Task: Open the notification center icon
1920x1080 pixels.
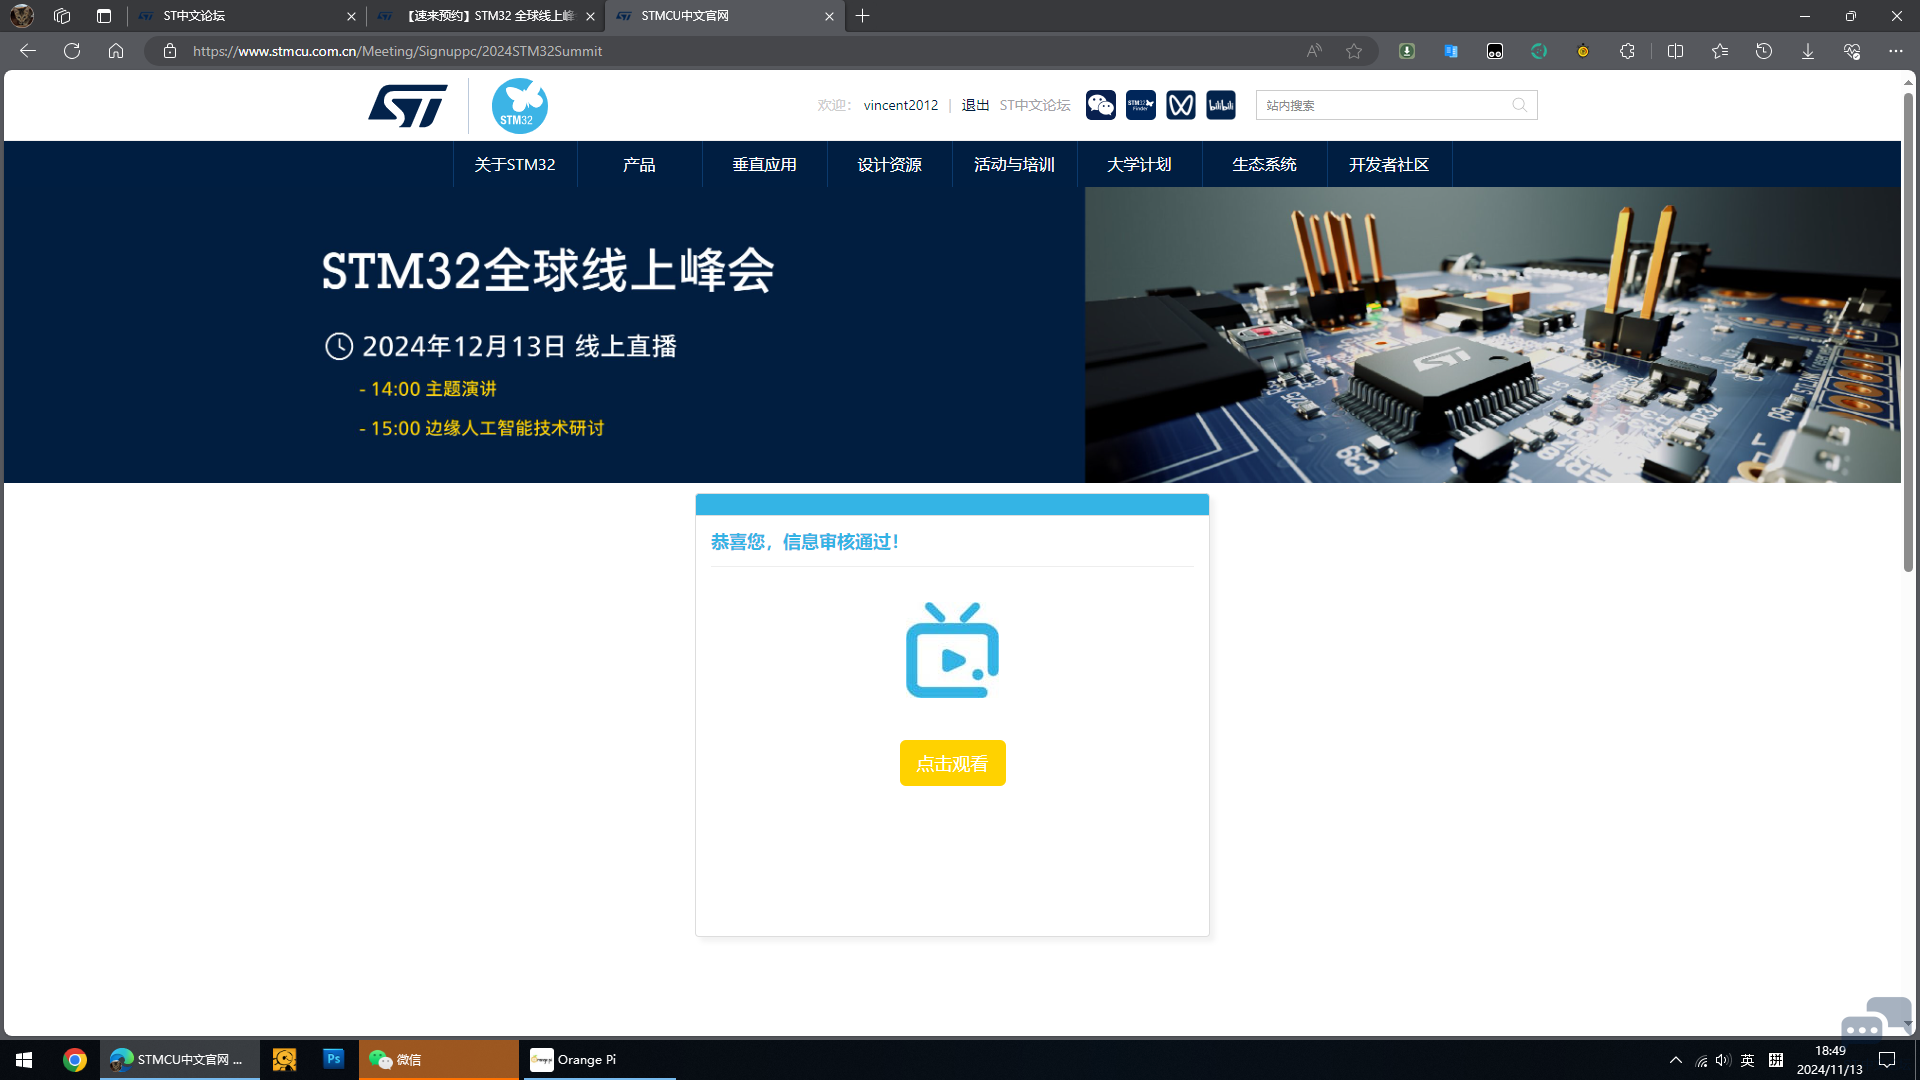Action: pyautogui.click(x=1888, y=1060)
